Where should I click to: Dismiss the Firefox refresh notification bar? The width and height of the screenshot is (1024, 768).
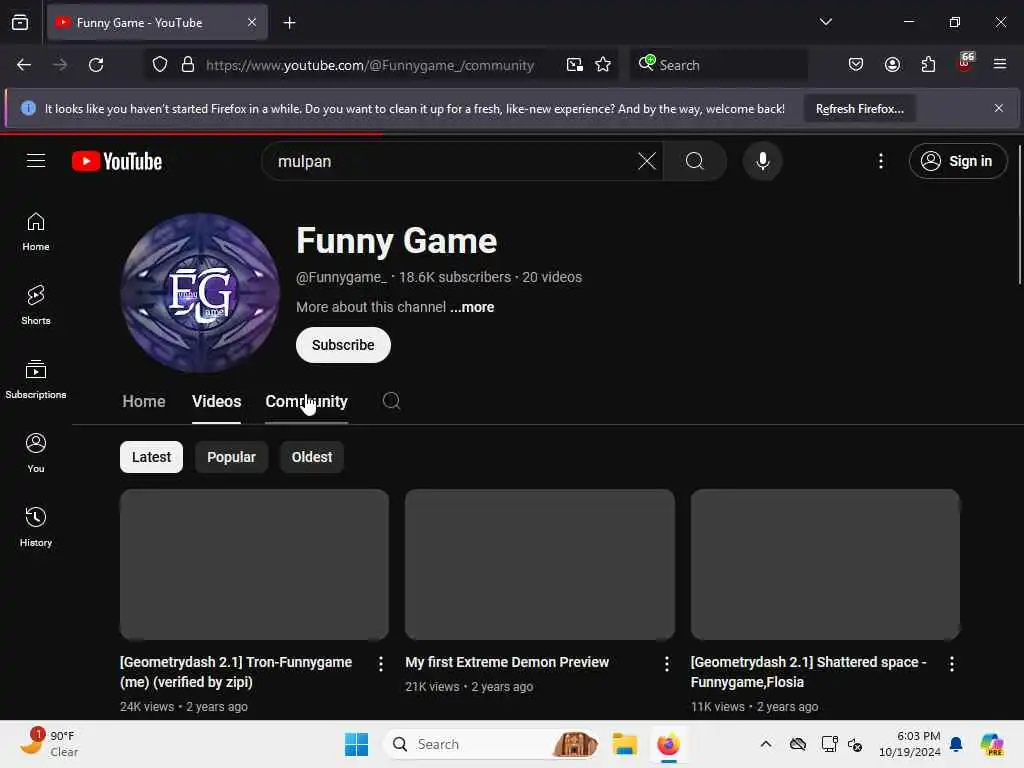point(999,108)
